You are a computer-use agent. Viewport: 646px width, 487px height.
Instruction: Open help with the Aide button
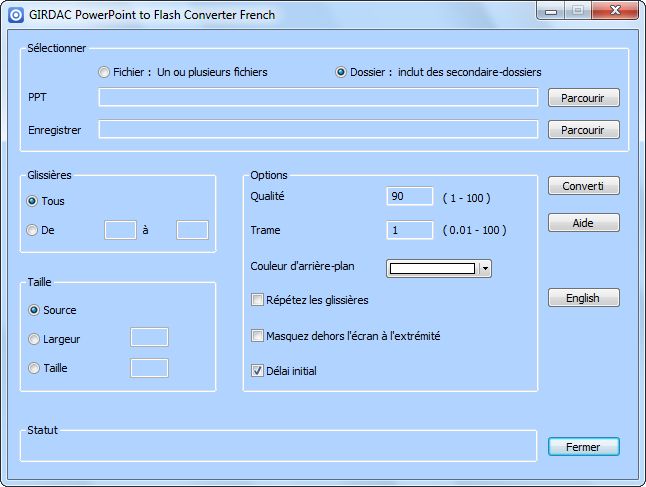[x=583, y=222]
